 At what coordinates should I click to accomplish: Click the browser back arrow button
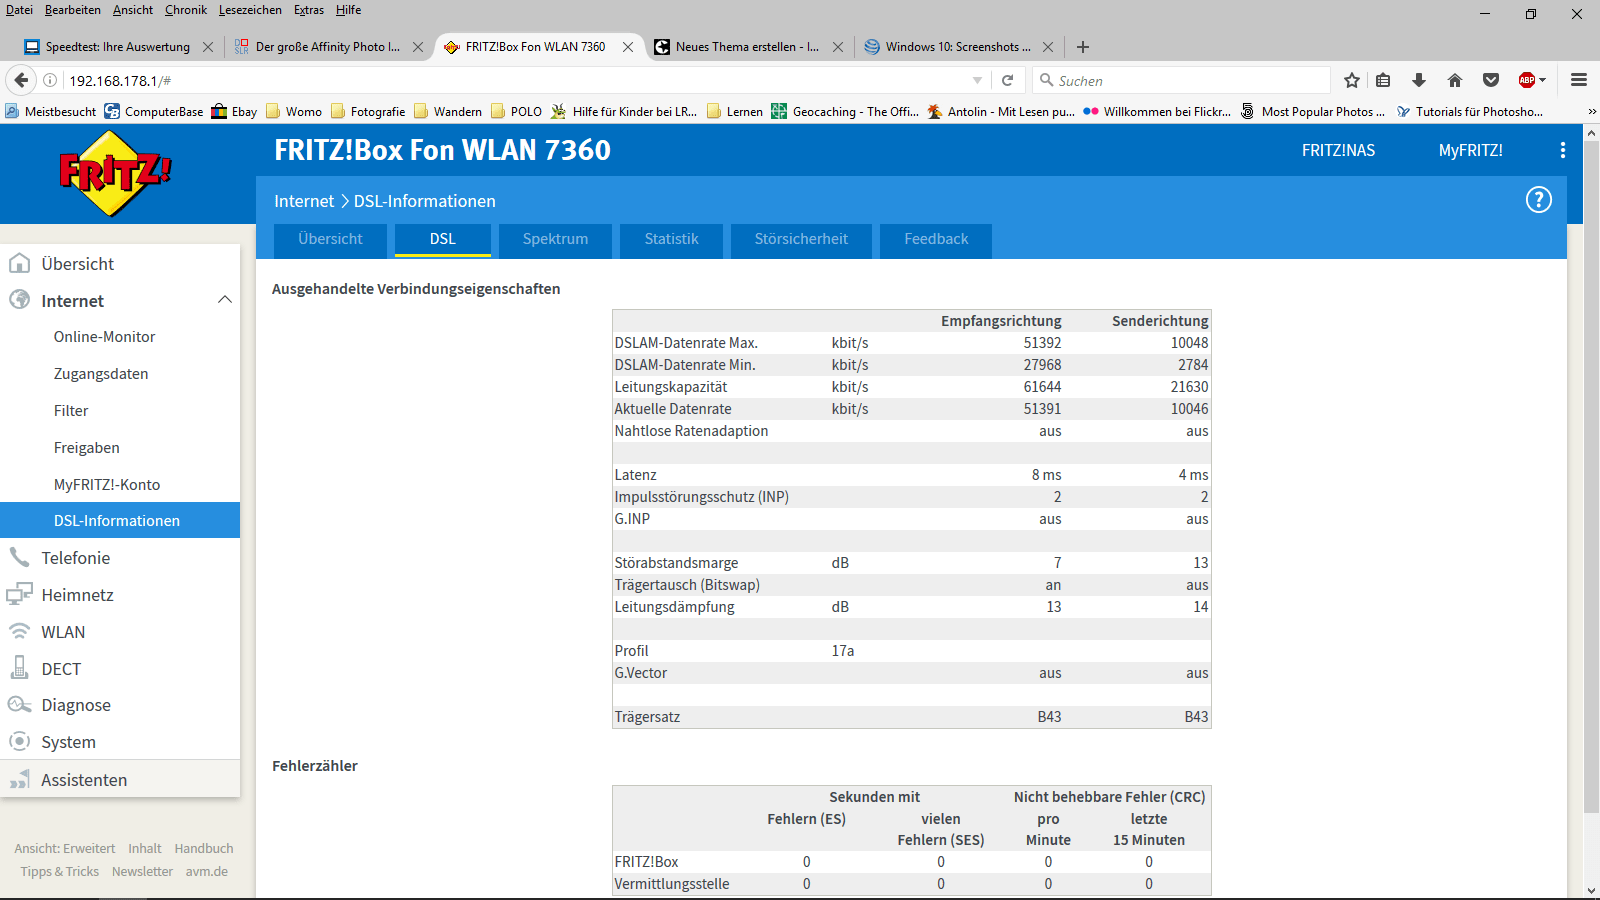[21, 80]
